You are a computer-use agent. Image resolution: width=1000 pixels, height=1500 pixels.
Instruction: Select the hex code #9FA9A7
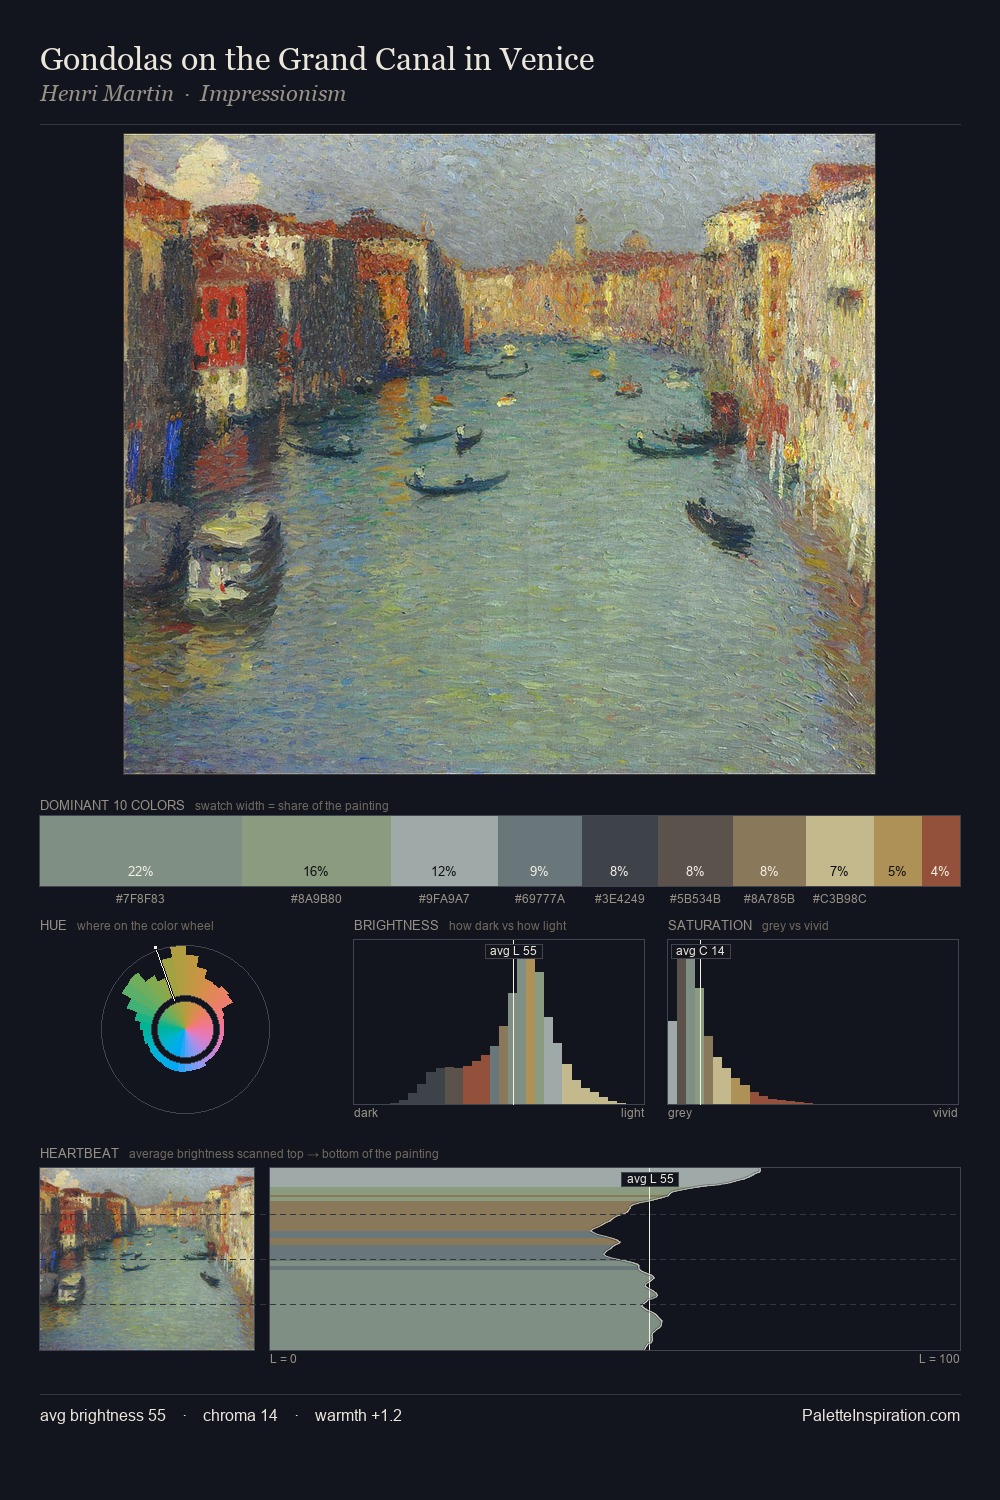pyautogui.click(x=444, y=899)
